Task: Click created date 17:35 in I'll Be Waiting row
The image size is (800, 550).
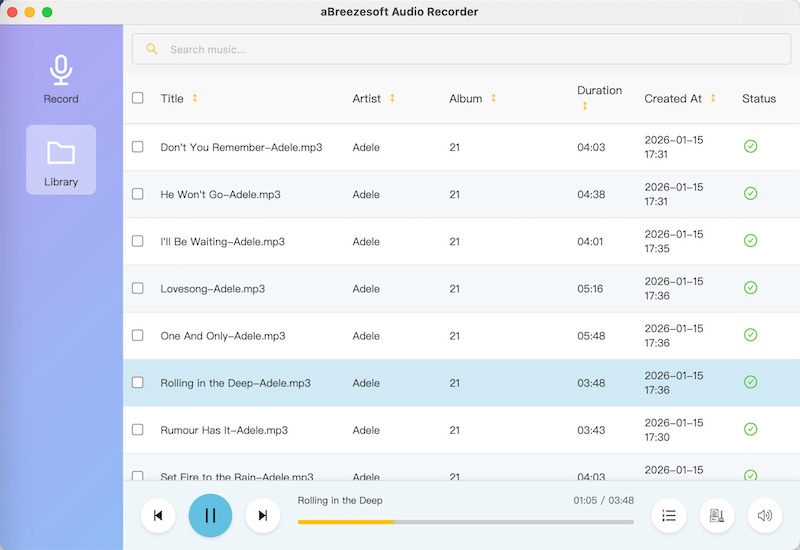Action: coord(657,248)
